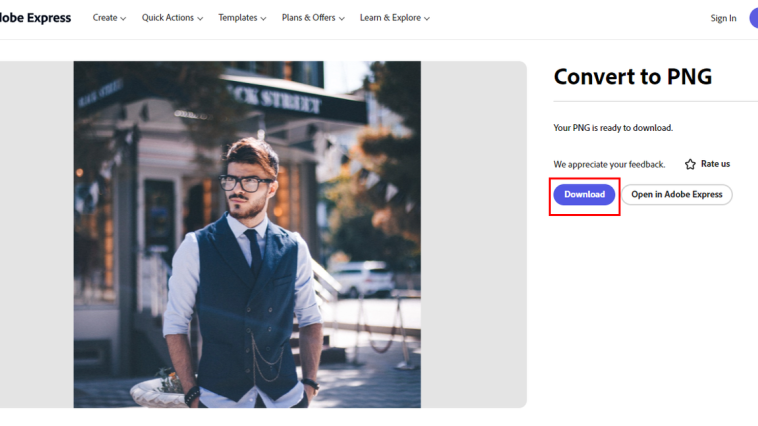758x426 pixels.
Task: Expand the chevron arrow next to Create
Action: point(123,18)
